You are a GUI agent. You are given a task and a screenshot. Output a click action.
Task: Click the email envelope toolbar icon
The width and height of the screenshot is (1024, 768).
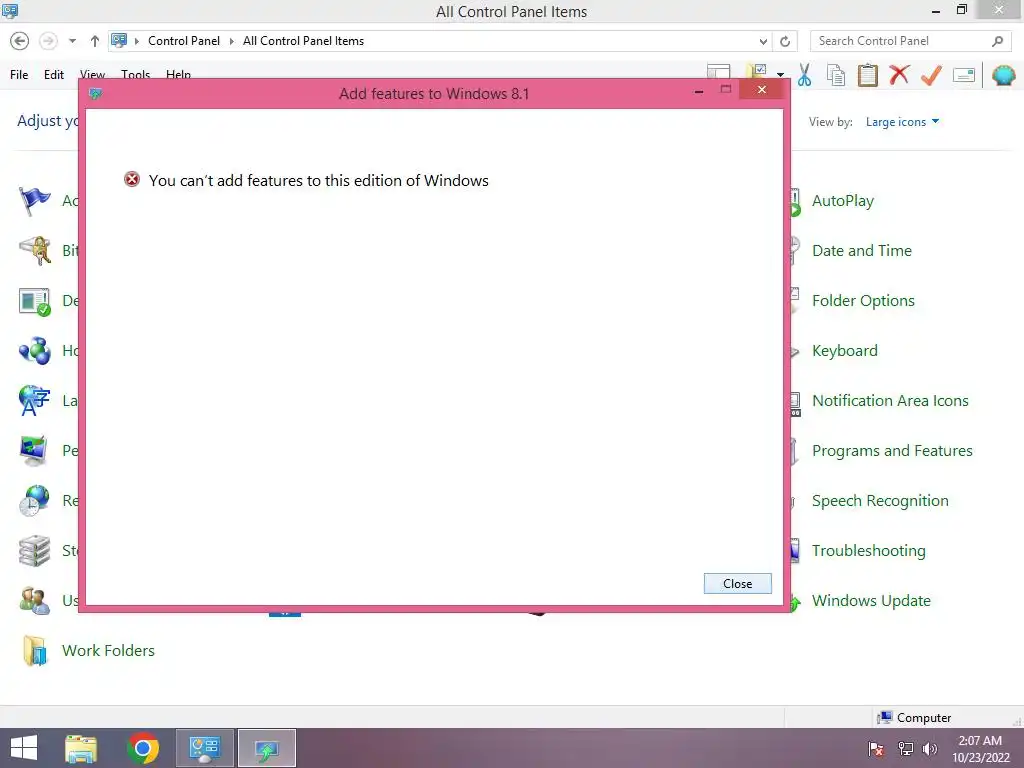[964, 75]
